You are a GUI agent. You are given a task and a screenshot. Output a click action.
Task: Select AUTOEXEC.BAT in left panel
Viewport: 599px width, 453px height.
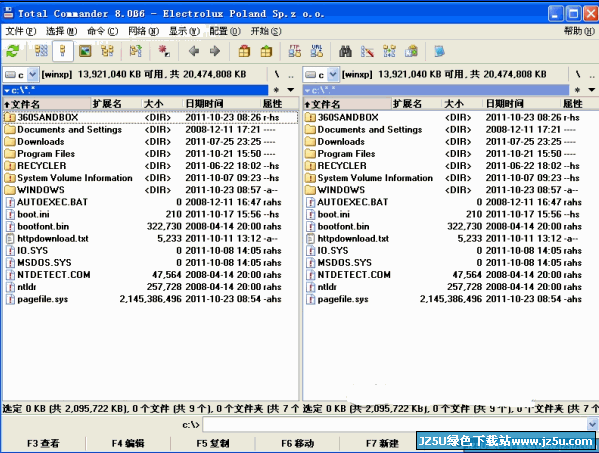pyautogui.click(x=151, y=202)
